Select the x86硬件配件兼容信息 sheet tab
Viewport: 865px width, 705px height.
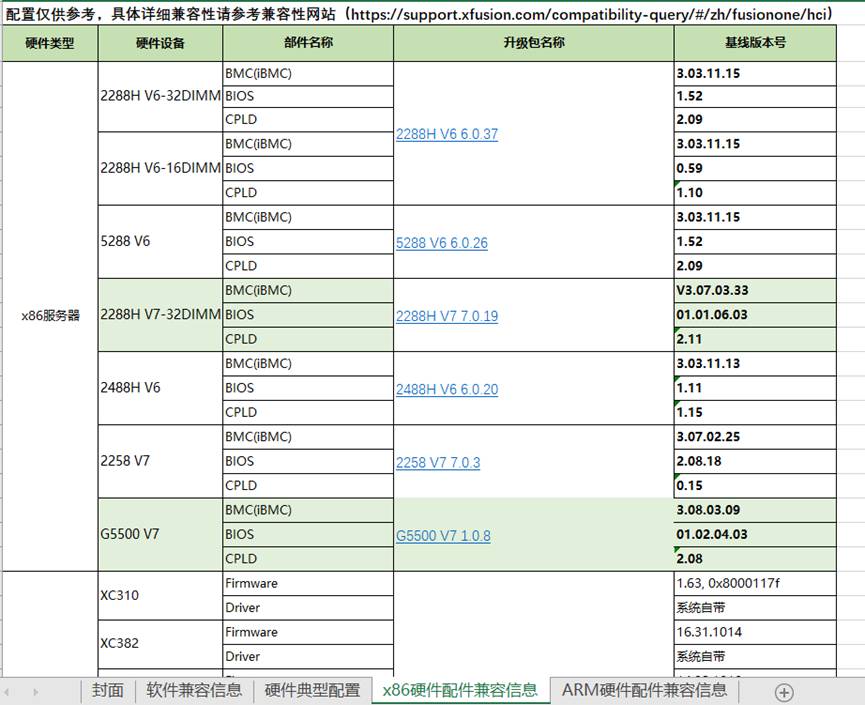(x=460, y=690)
